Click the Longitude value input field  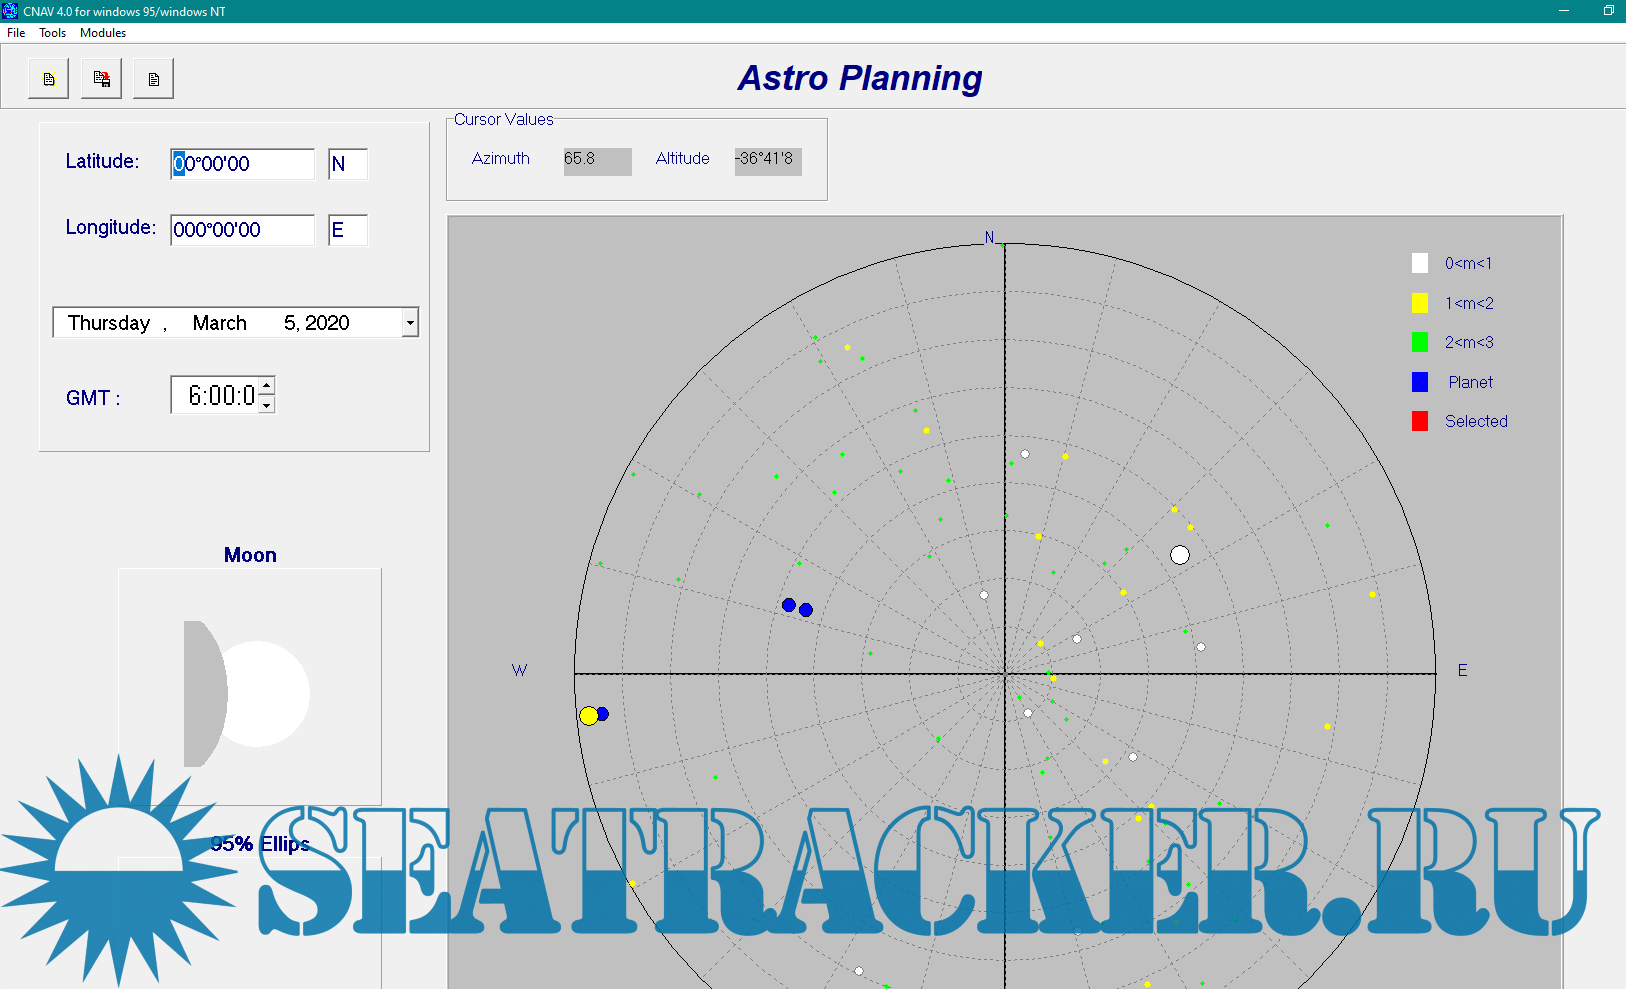[x=242, y=230]
